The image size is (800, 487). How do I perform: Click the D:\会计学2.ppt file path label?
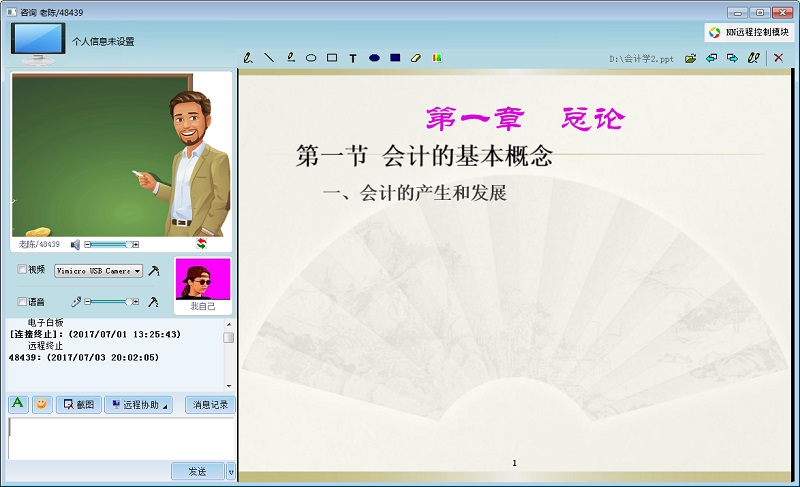click(x=641, y=59)
